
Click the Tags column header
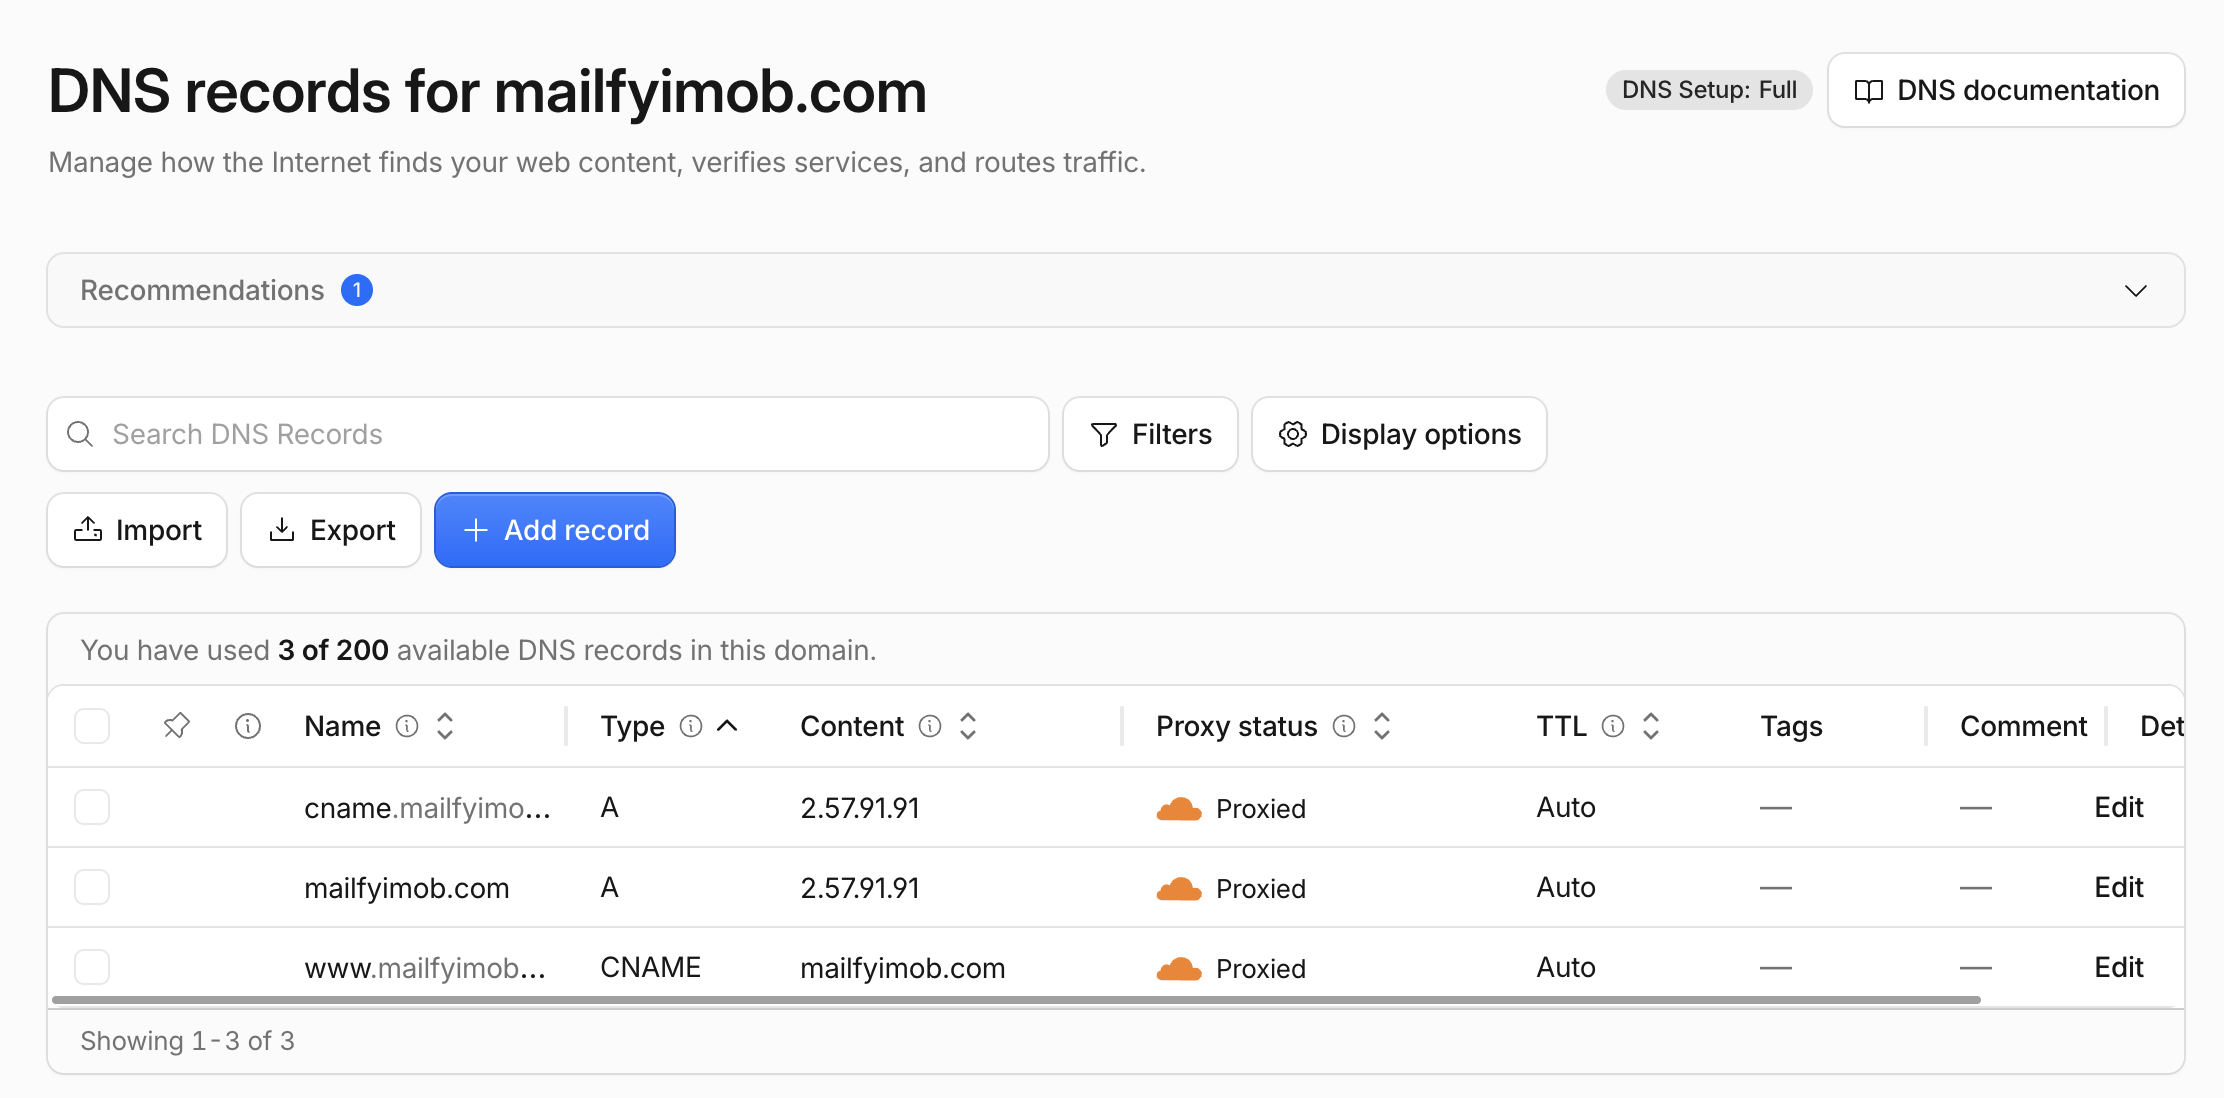pos(1791,726)
